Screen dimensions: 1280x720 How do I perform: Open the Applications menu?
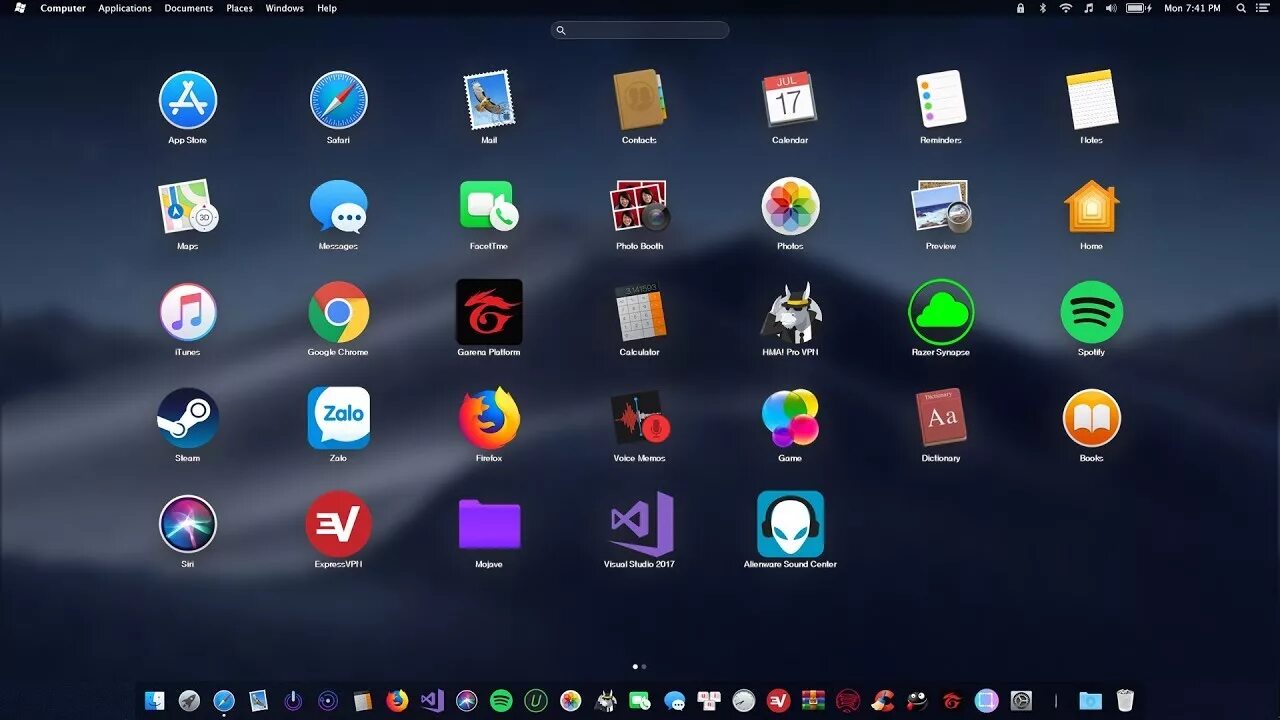[124, 8]
